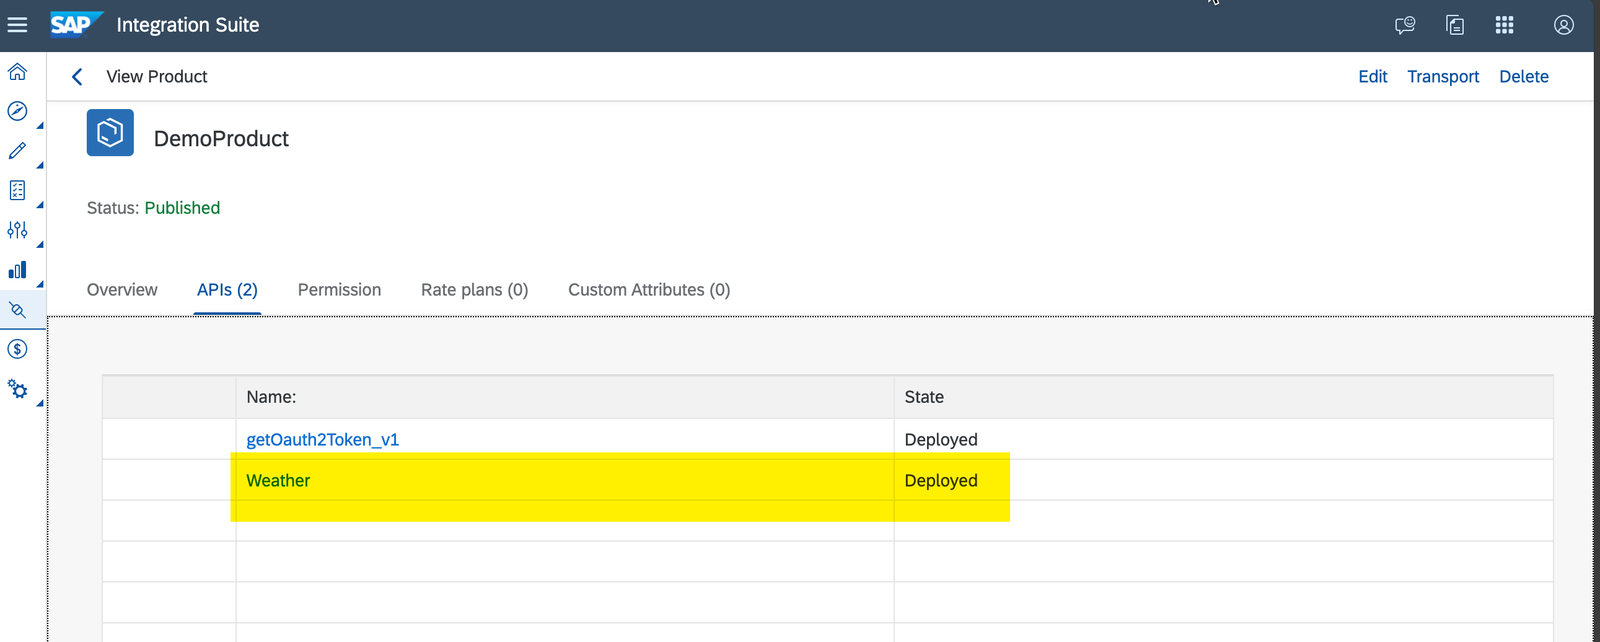The height and width of the screenshot is (642, 1600).
Task: Click the Edit button
Action: pos(1372,77)
